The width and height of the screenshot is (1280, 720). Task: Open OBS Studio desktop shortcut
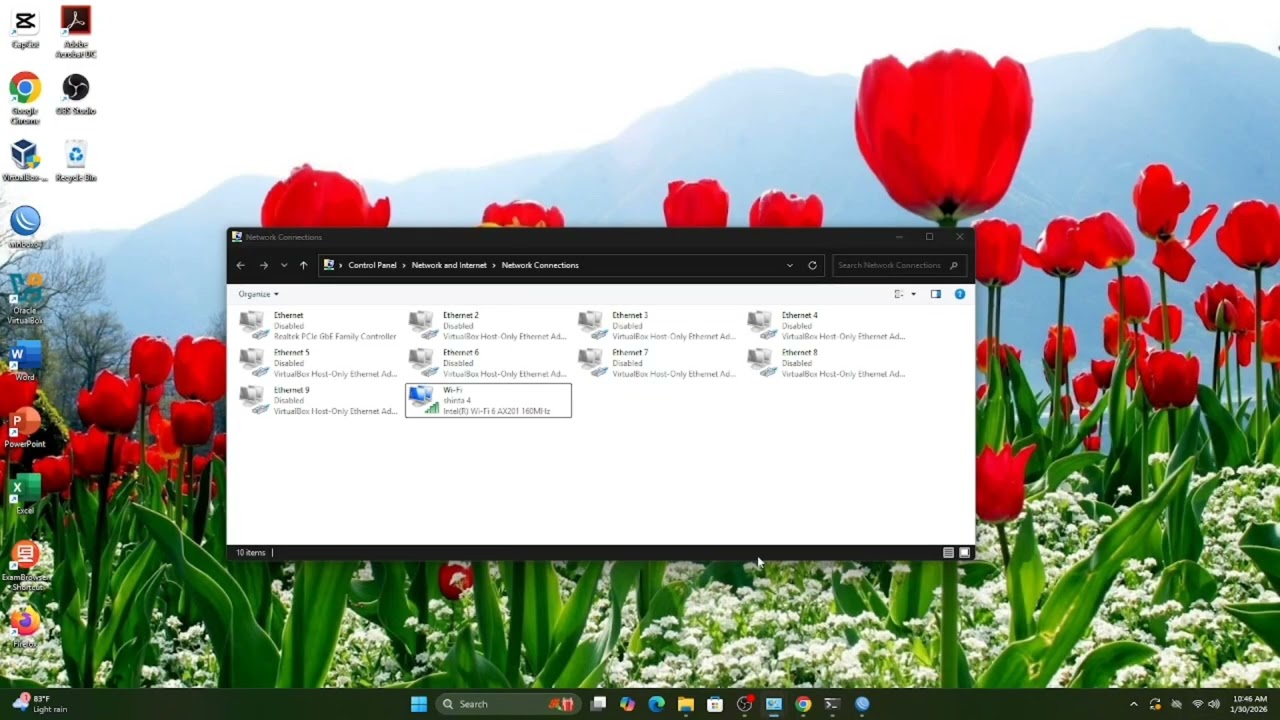pos(76,95)
